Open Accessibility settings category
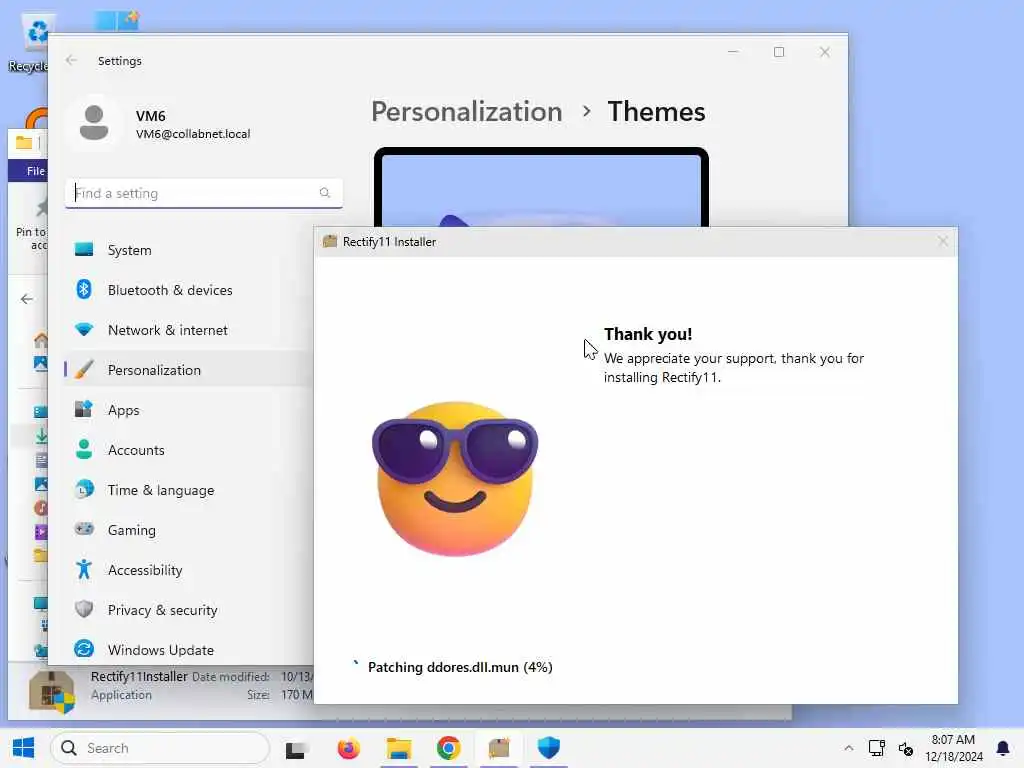 pyautogui.click(x=189, y=569)
